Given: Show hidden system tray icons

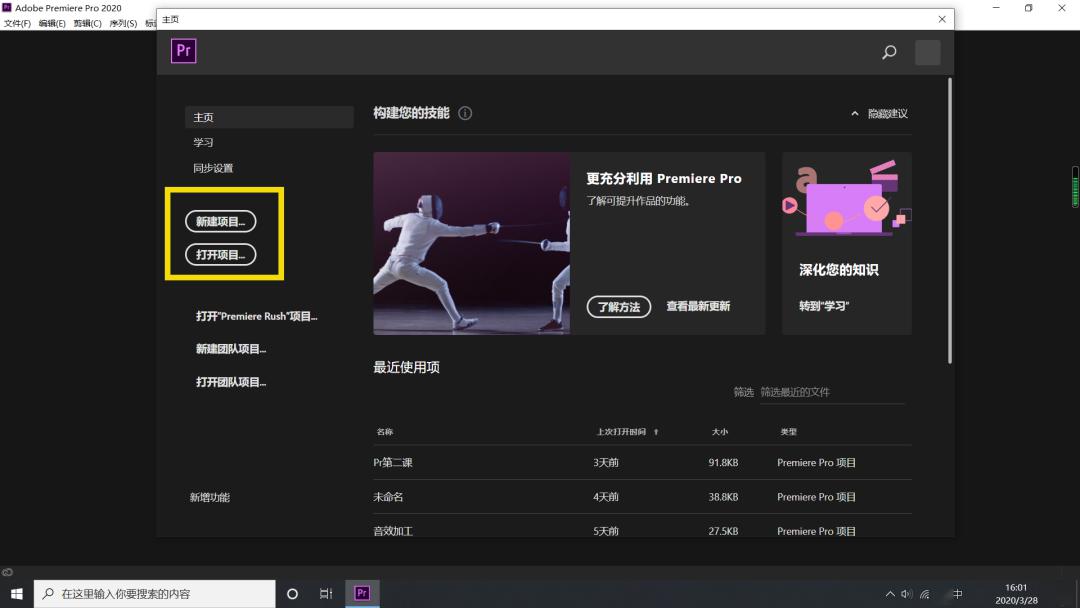Looking at the screenshot, I should [890, 594].
